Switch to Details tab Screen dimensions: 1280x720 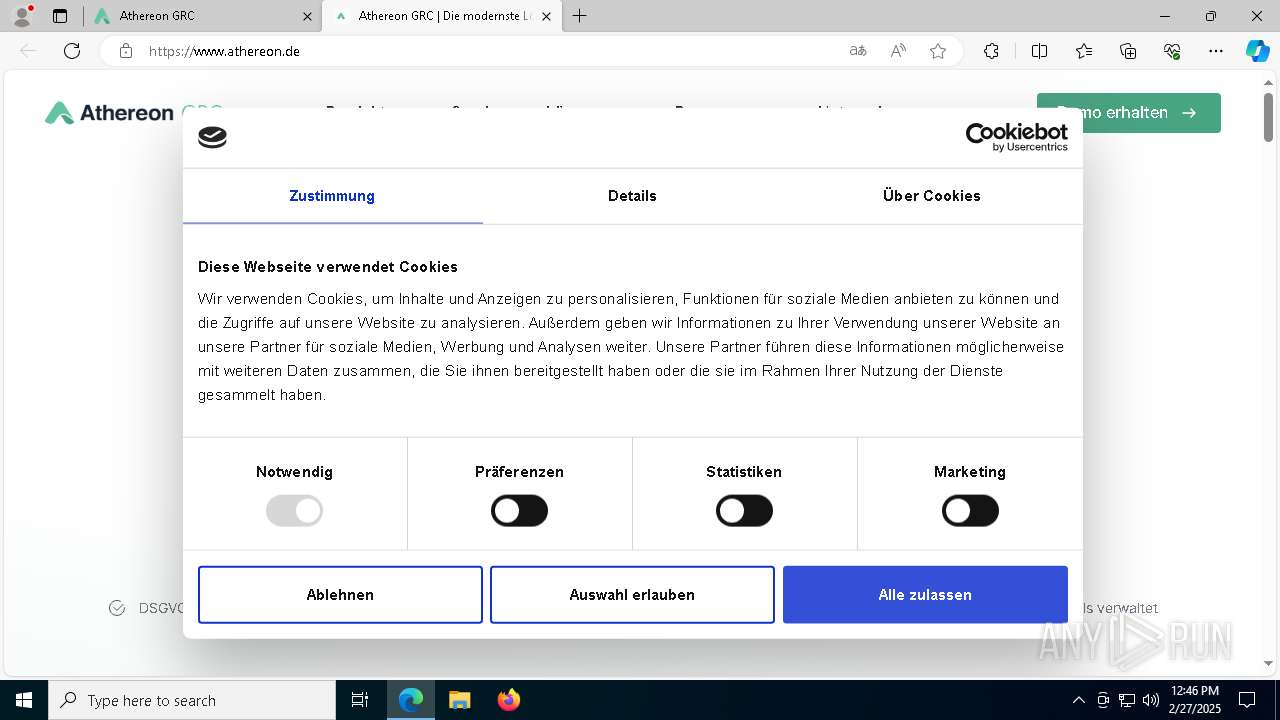pyautogui.click(x=632, y=196)
